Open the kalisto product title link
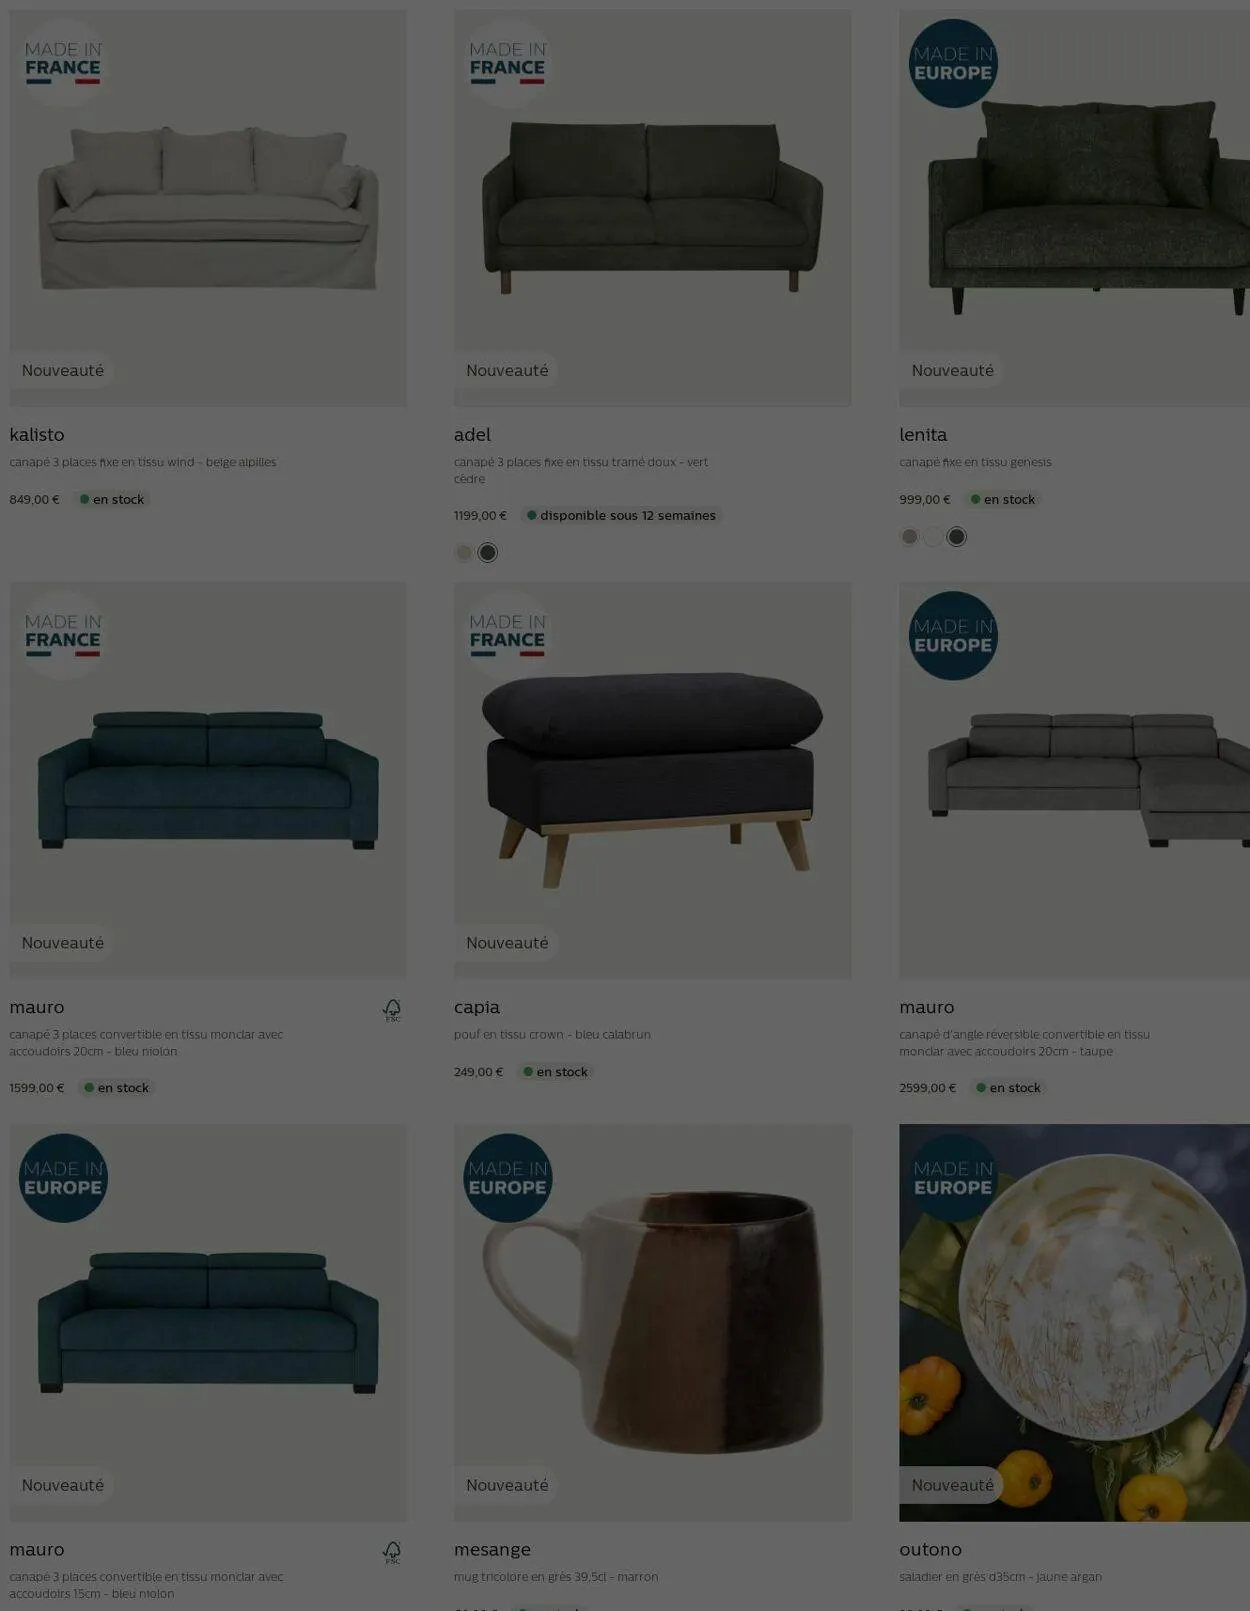The image size is (1250, 1611). pos(37,434)
